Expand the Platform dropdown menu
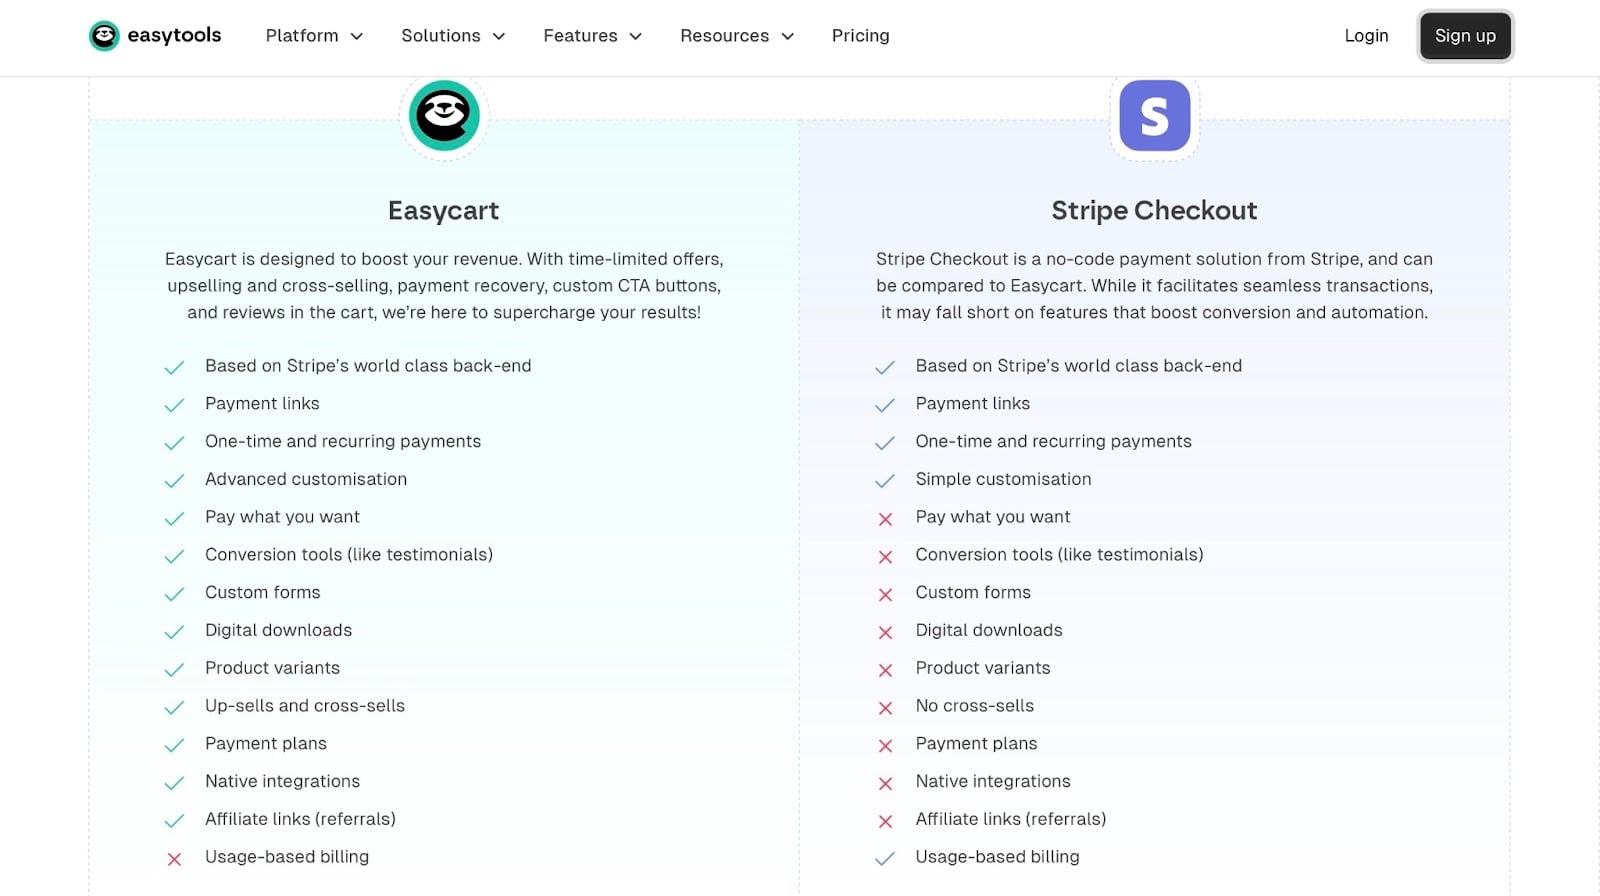This screenshot has height=896, width=1600. coord(314,36)
